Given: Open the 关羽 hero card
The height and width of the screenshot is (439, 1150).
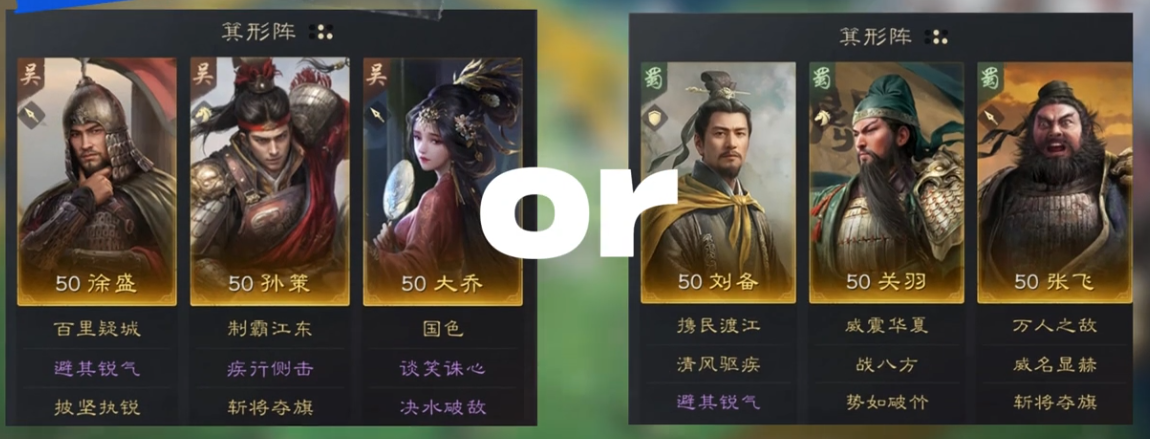Looking at the screenshot, I should click(x=886, y=183).
